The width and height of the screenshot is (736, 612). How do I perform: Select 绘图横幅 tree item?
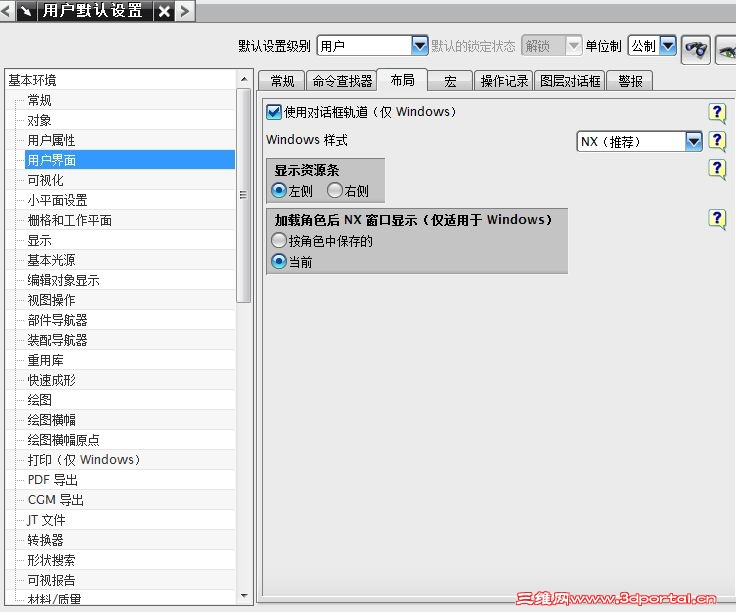click(x=52, y=420)
